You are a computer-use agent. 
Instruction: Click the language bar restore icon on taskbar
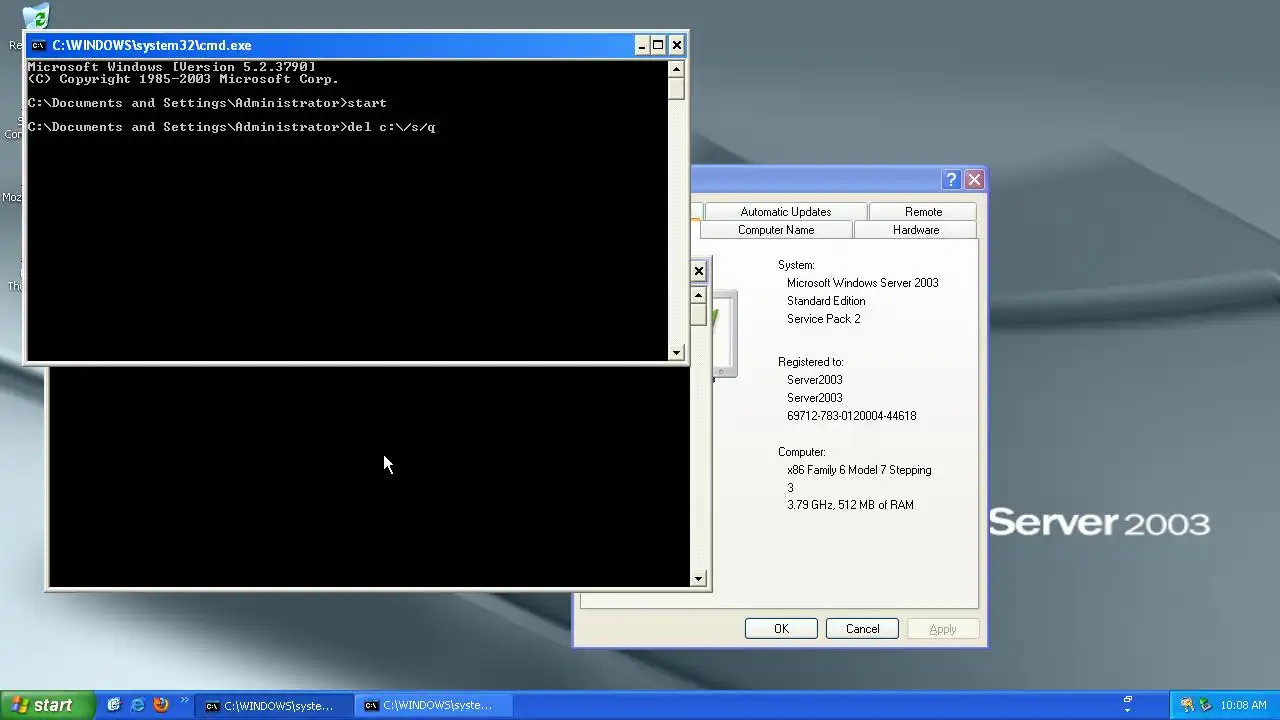pyautogui.click(x=1127, y=701)
